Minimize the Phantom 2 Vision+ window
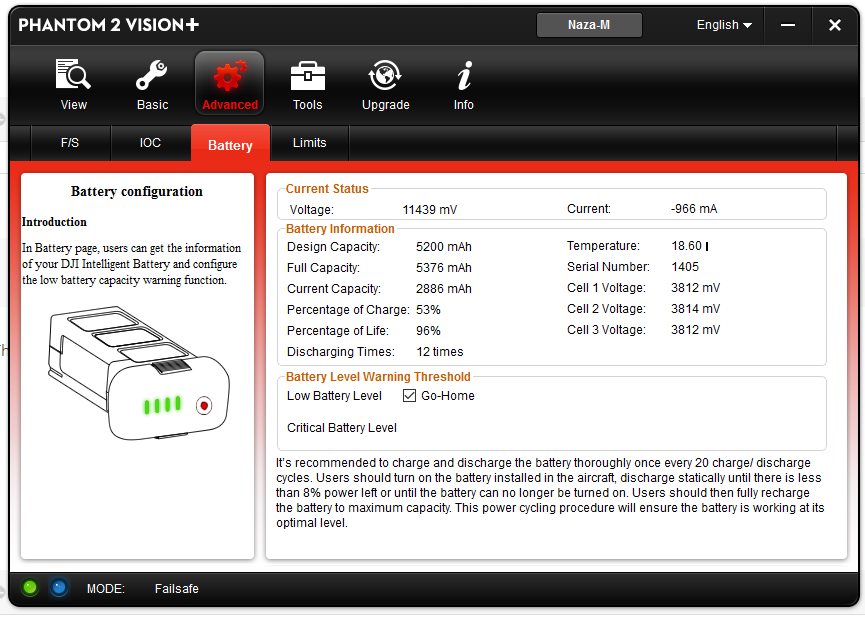This screenshot has width=865, height=617. 788,25
